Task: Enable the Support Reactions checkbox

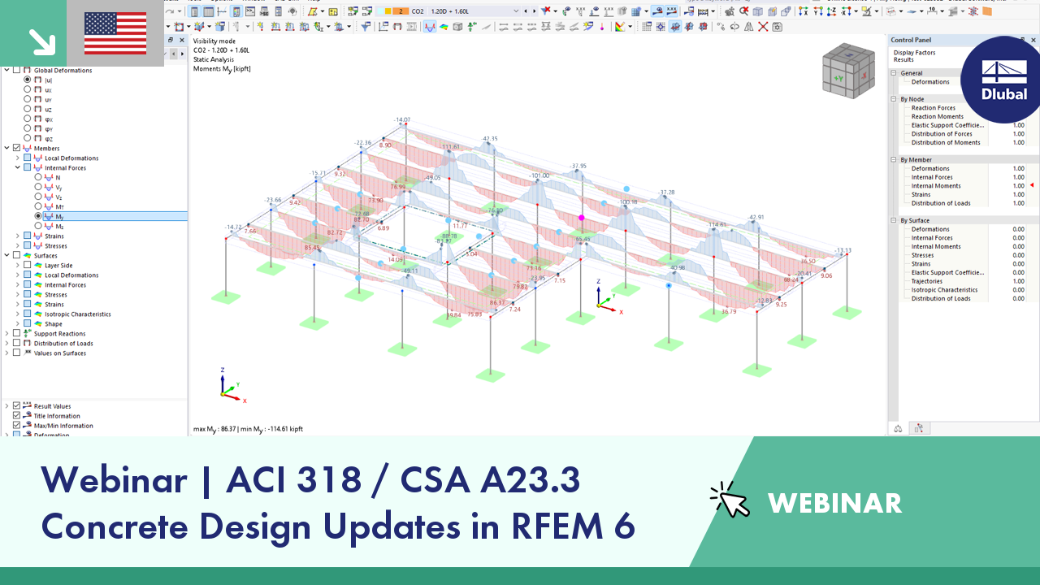Action: coord(17,334)
